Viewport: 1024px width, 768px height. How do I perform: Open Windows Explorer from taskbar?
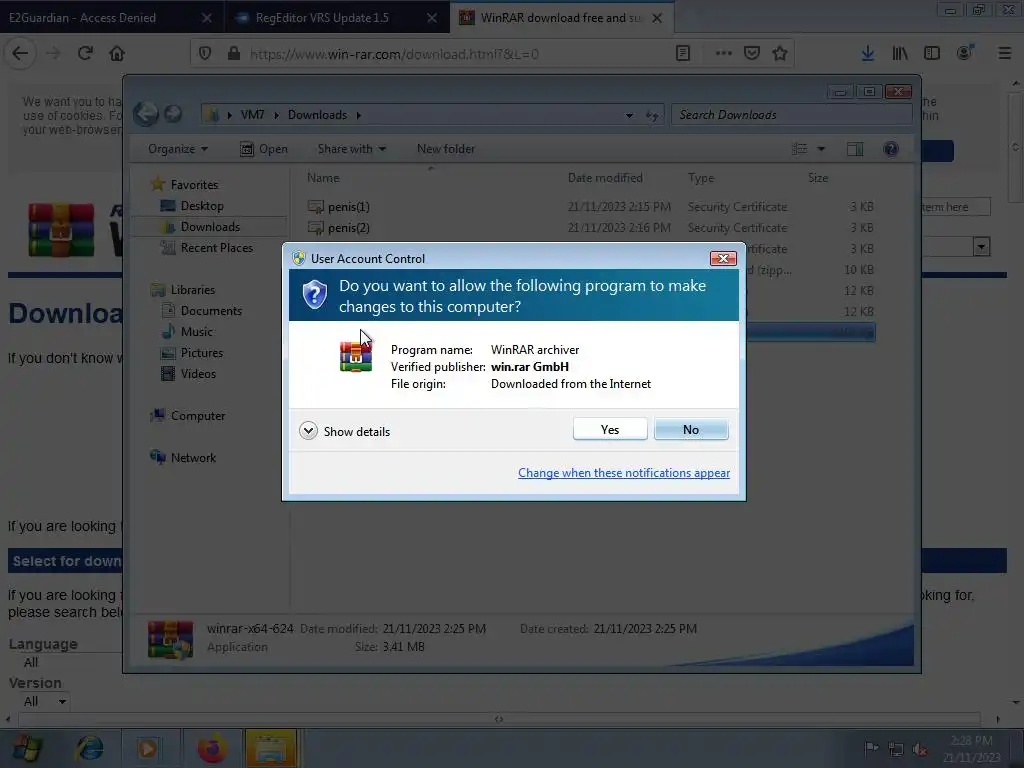point(271,748)
